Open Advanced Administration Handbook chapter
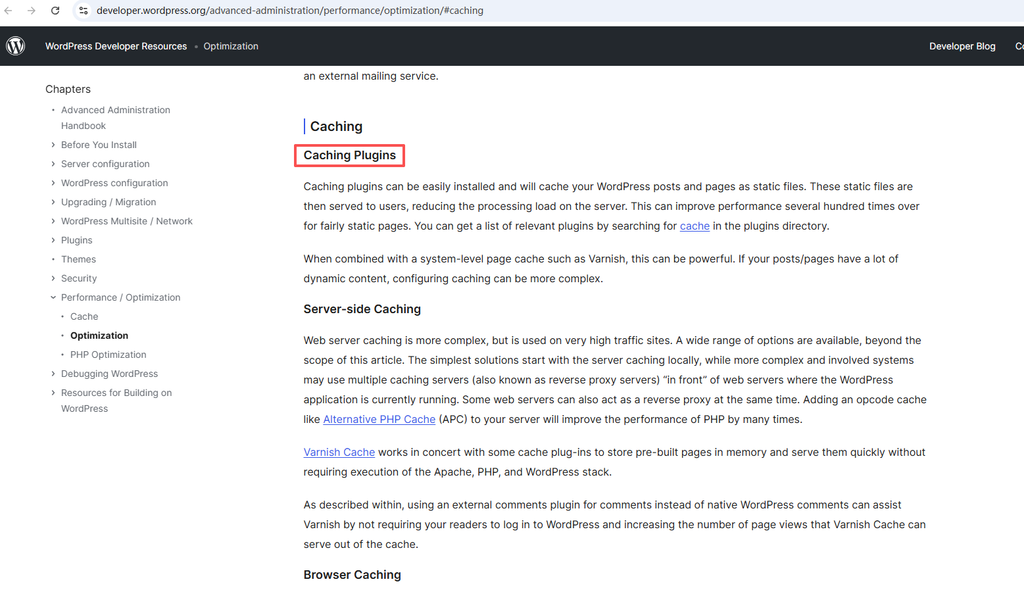Viewport: 1024px width, 596px height. [x=116, y=118]
